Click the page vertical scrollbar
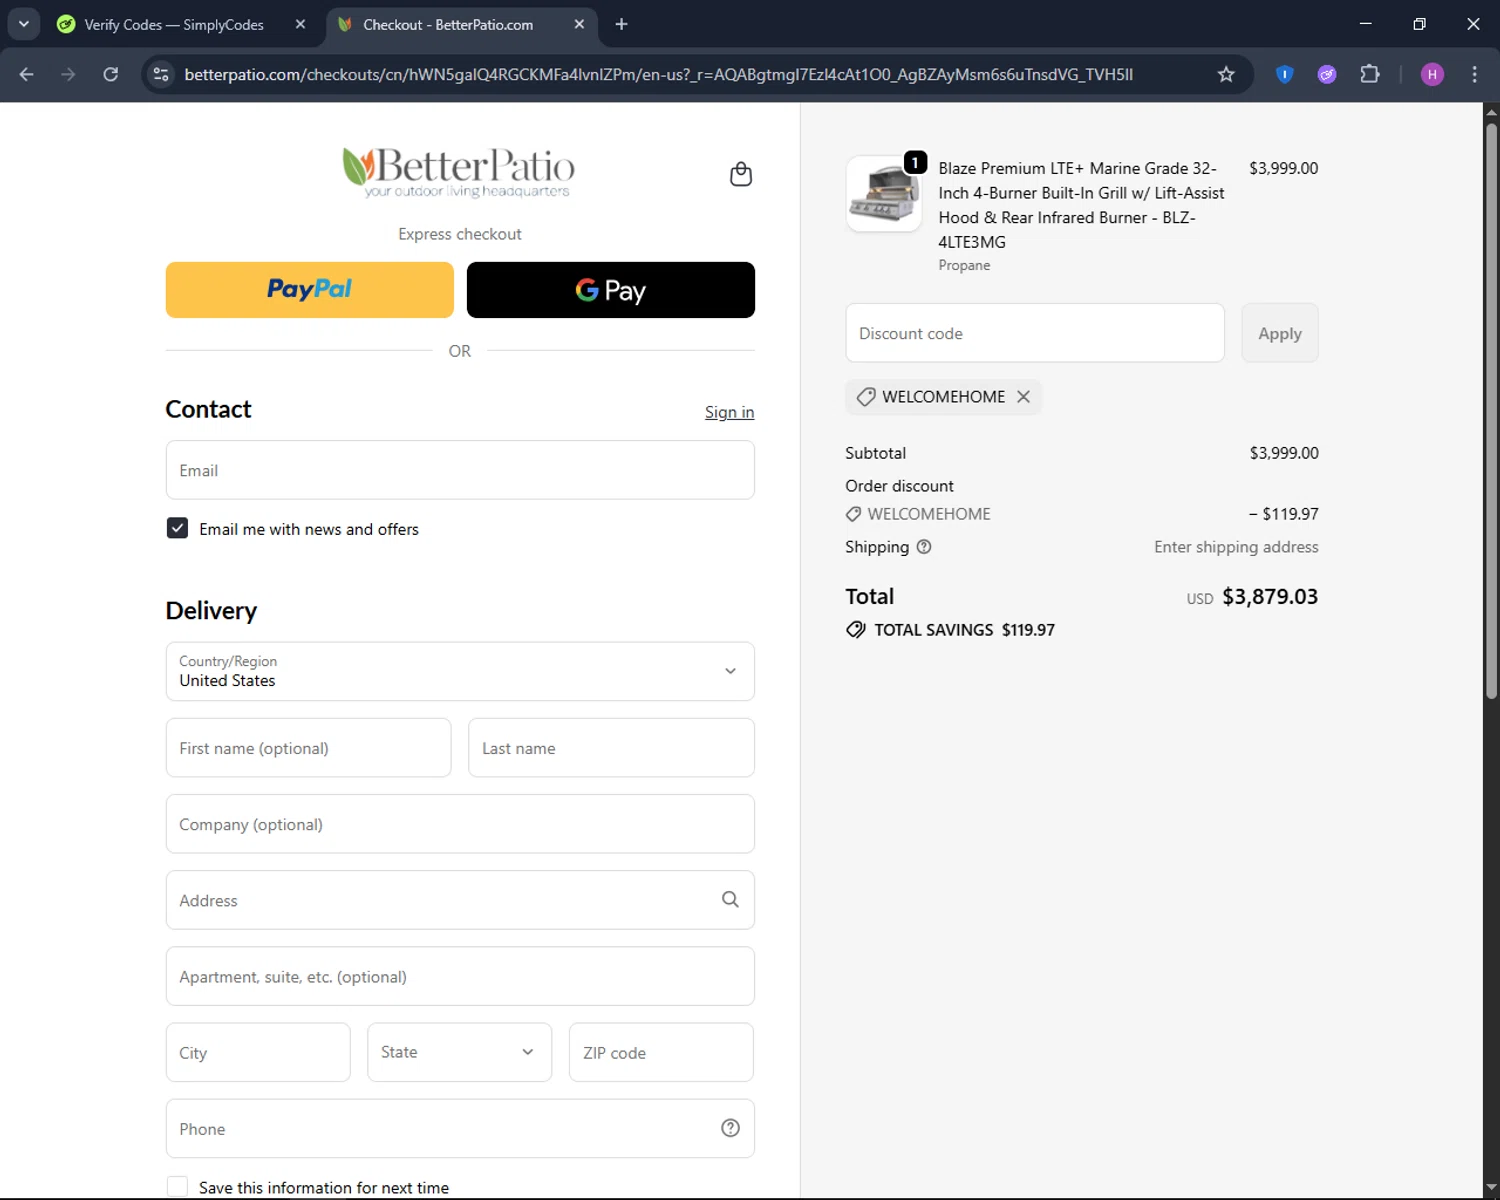1500x1200 pixels. tap(1491, 410)
